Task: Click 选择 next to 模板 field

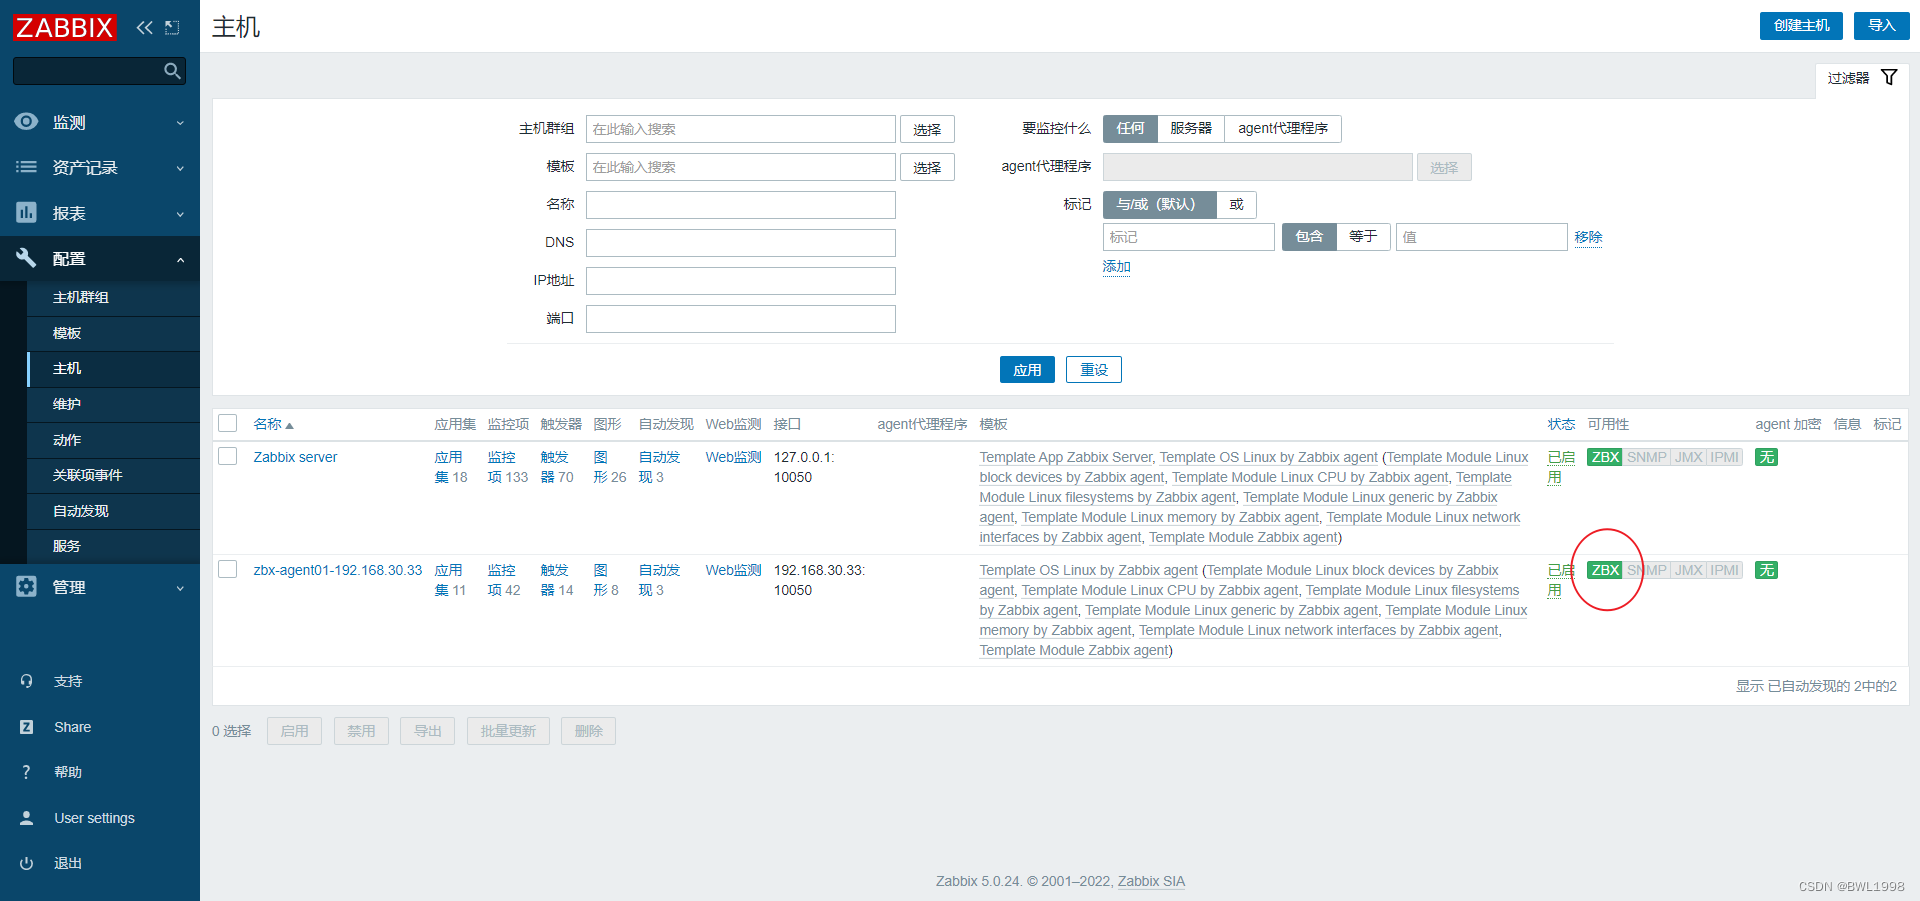Action: click(x=927, y=167)
